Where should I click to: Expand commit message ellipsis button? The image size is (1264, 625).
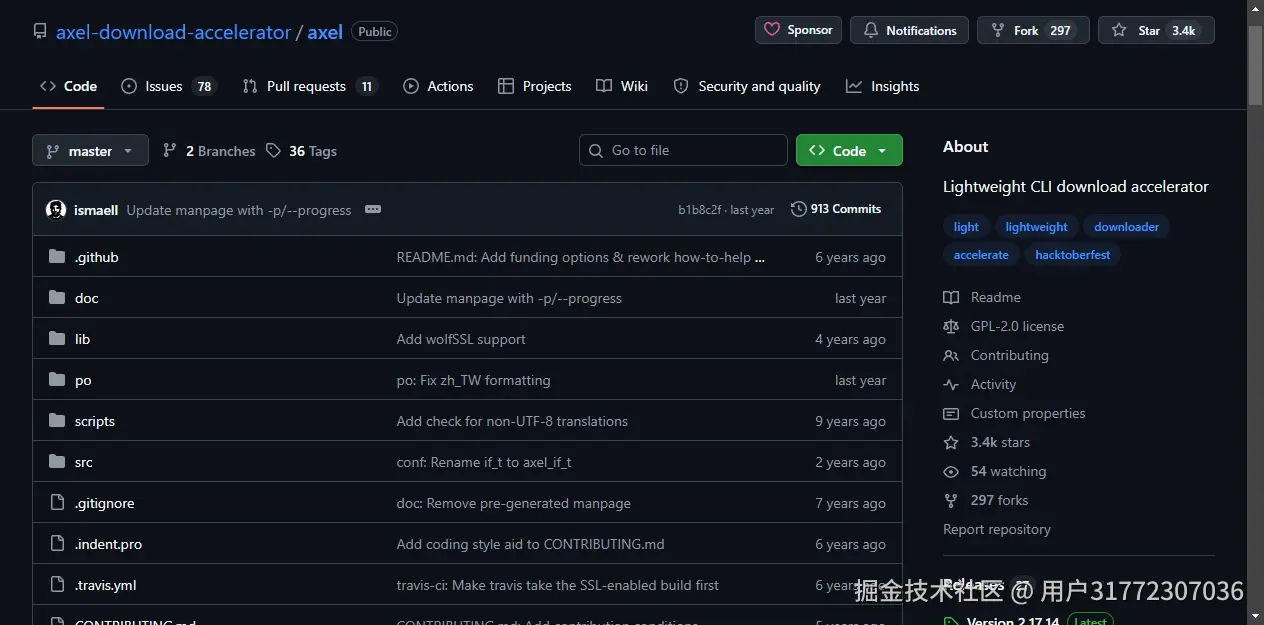pos(373,209)
